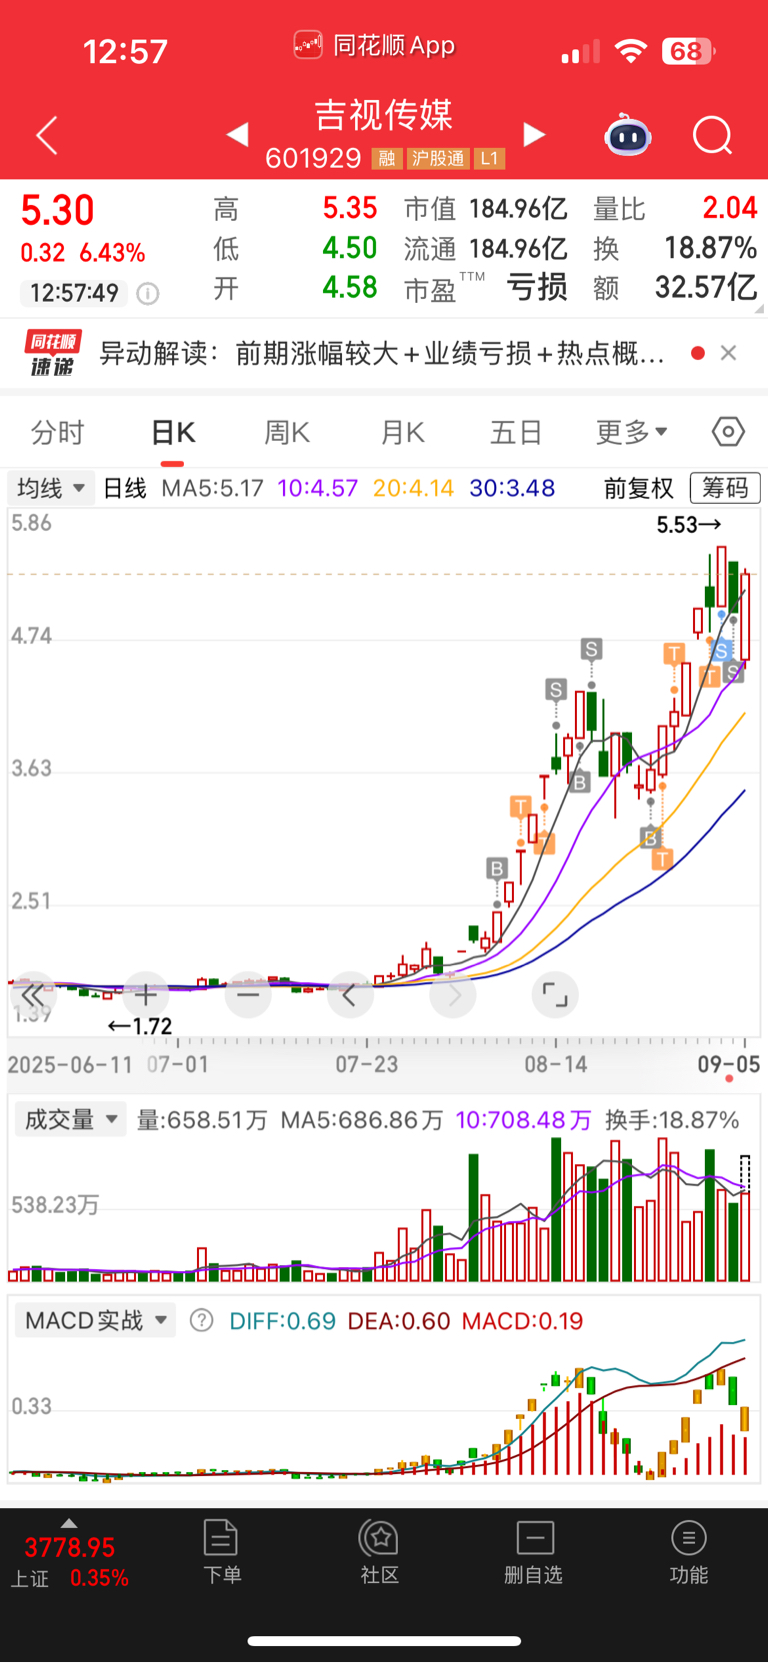Tap the 上证 3778.95 index ticker
The image size is (768, 1663).
pos(69,1562)
